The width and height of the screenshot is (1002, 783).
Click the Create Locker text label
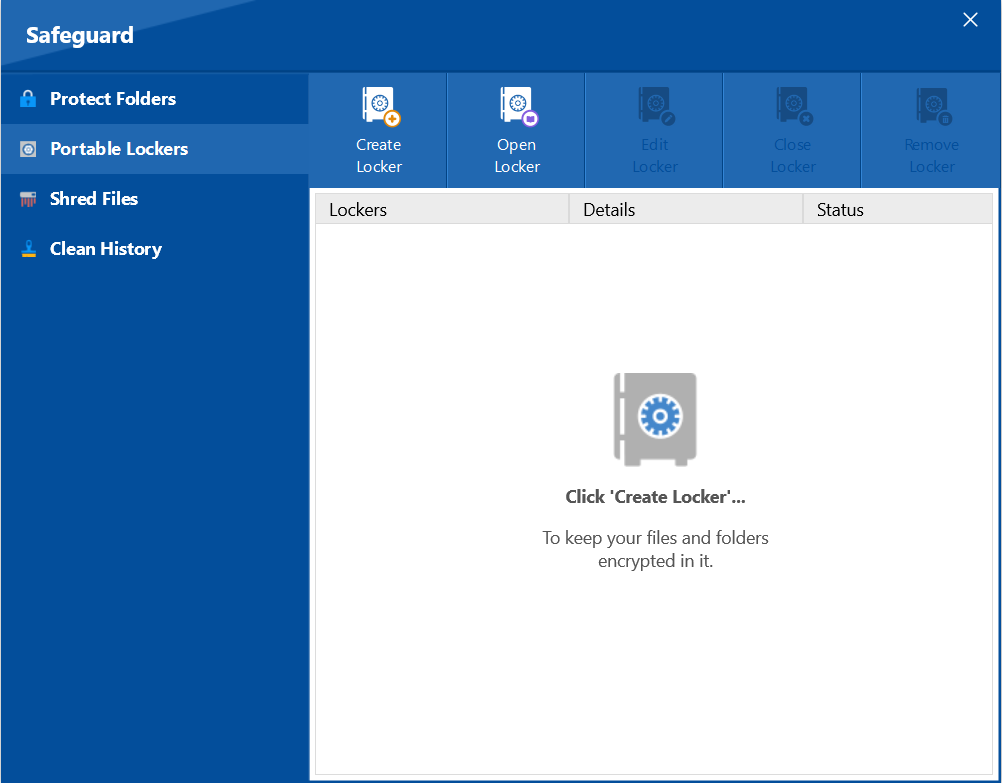(x=379, y=155)
